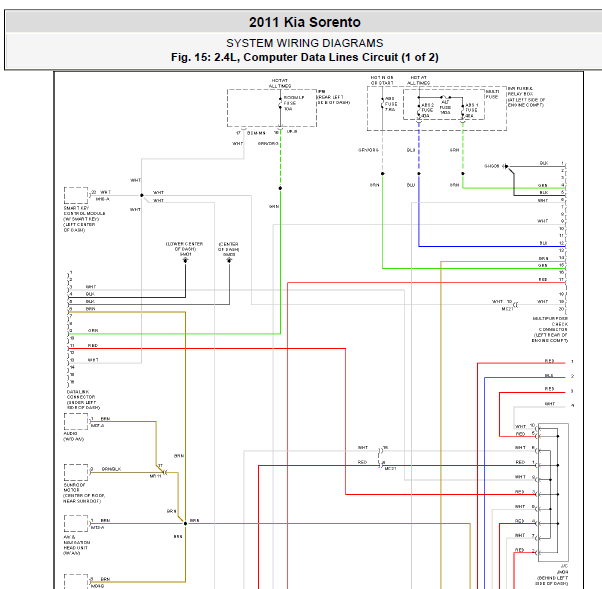Image resolution: width=602 pixels, height=589 pixels.
Task: Click the Smart Key Control Module dashed box
Action: [76, 195]
